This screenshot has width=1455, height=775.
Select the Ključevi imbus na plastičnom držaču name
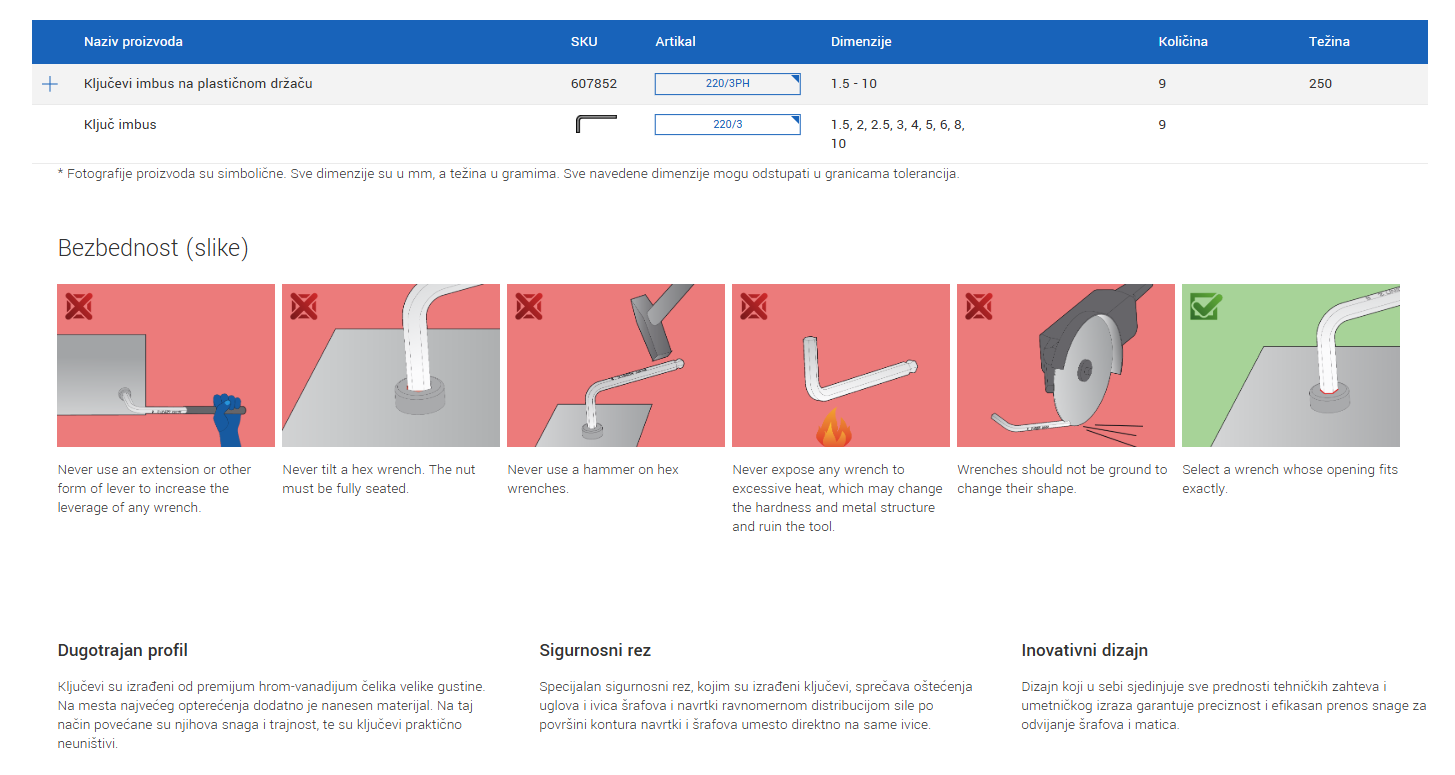pyautogui.click(x=198, y=84)
